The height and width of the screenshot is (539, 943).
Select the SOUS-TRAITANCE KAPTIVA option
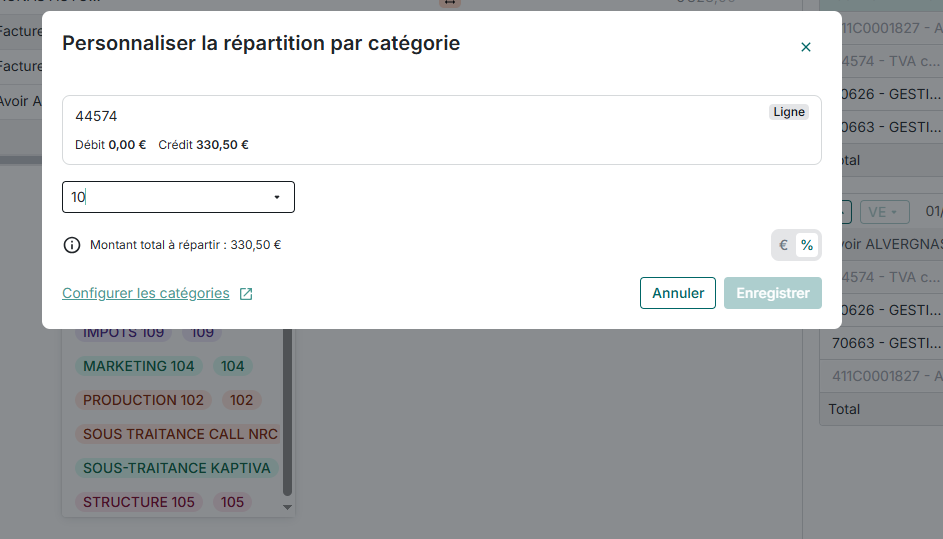(x=177, y=468)
